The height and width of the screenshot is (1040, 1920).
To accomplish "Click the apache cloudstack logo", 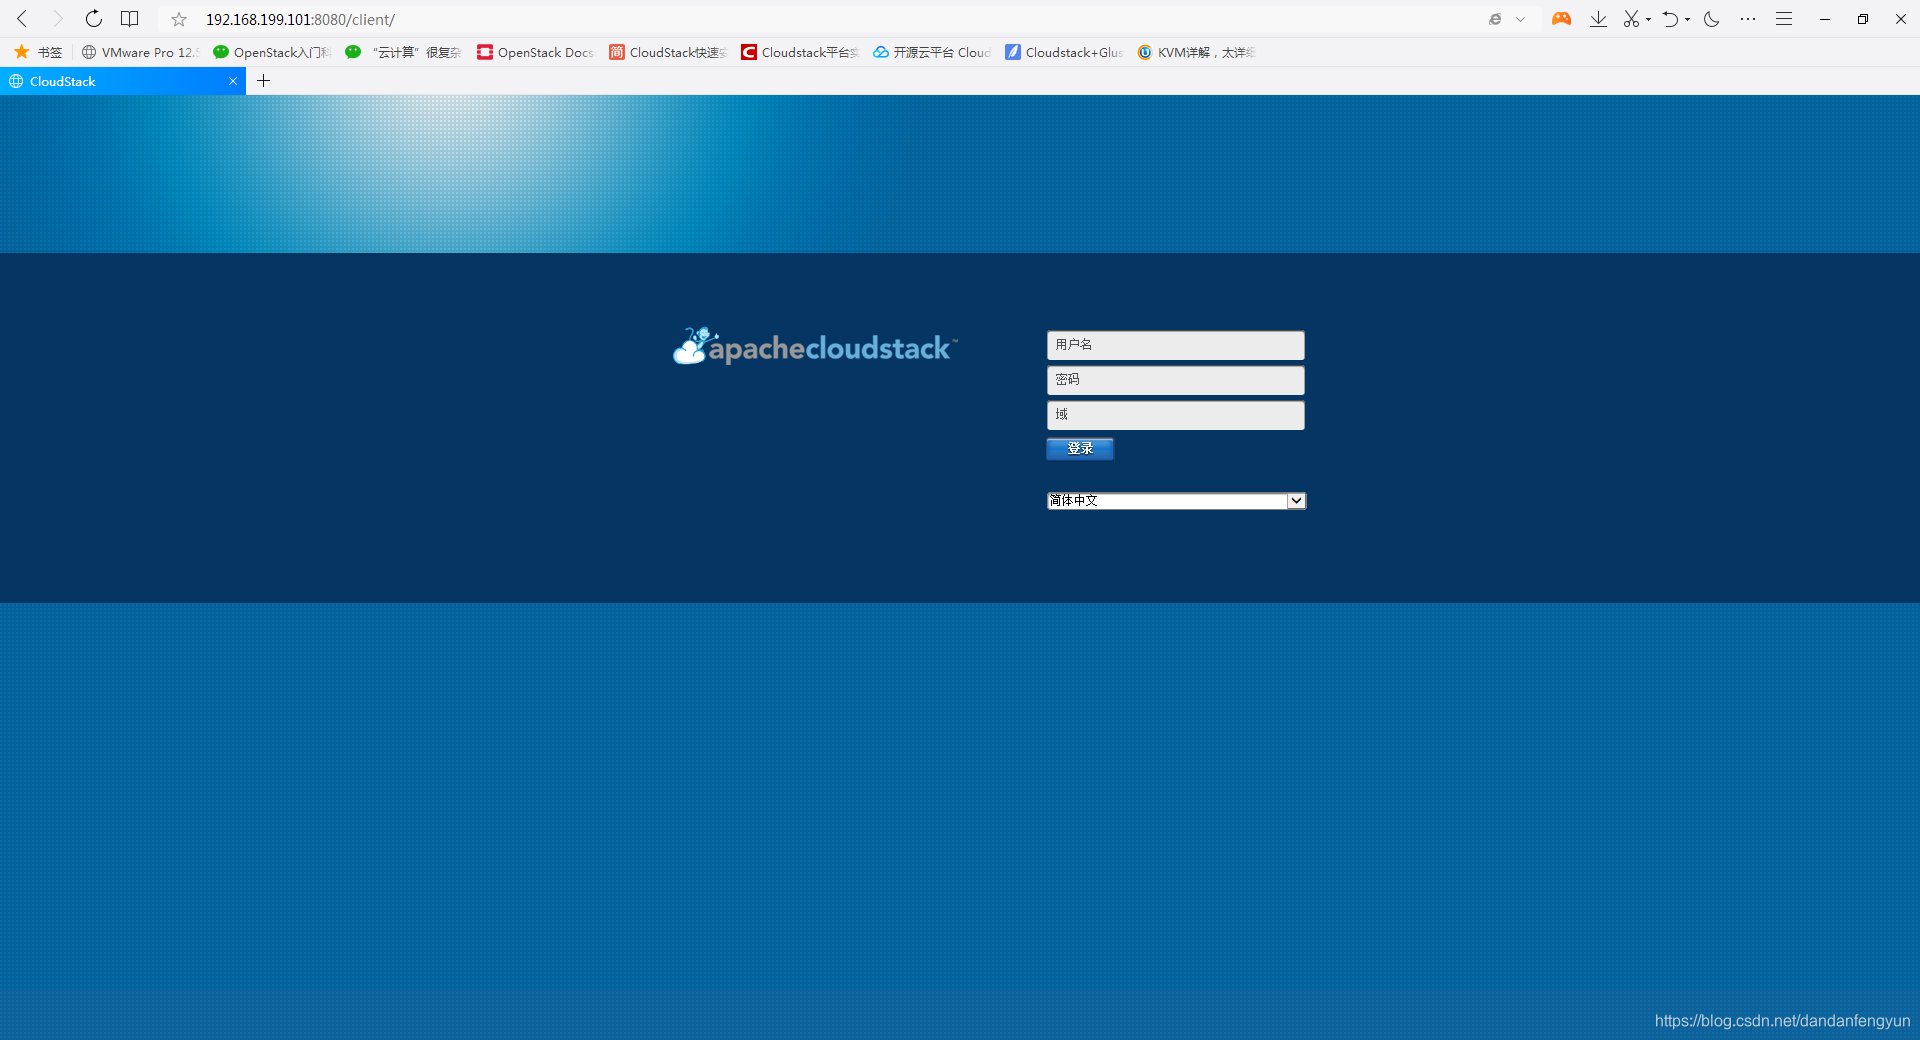I will click(815, 346).
